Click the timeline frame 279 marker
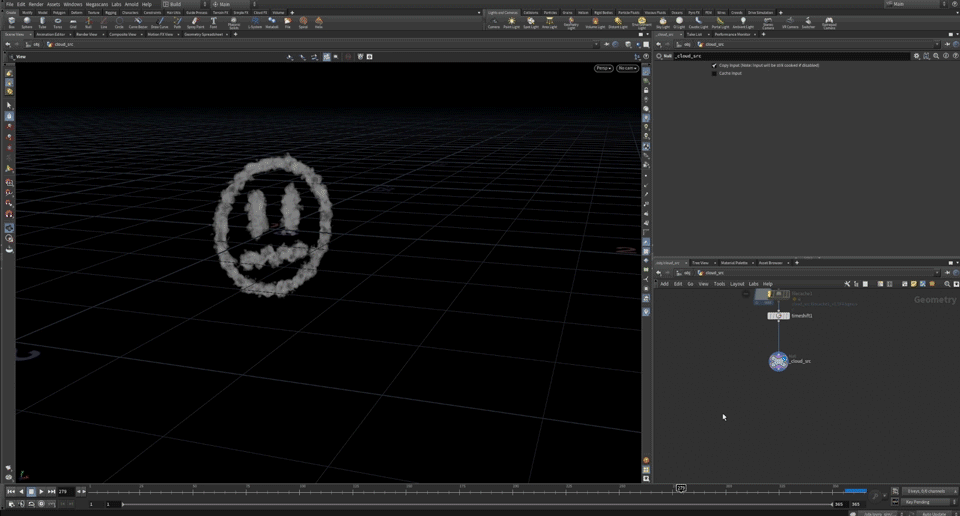960x516 pixels. pyautogui.click(x=681, y=488)
